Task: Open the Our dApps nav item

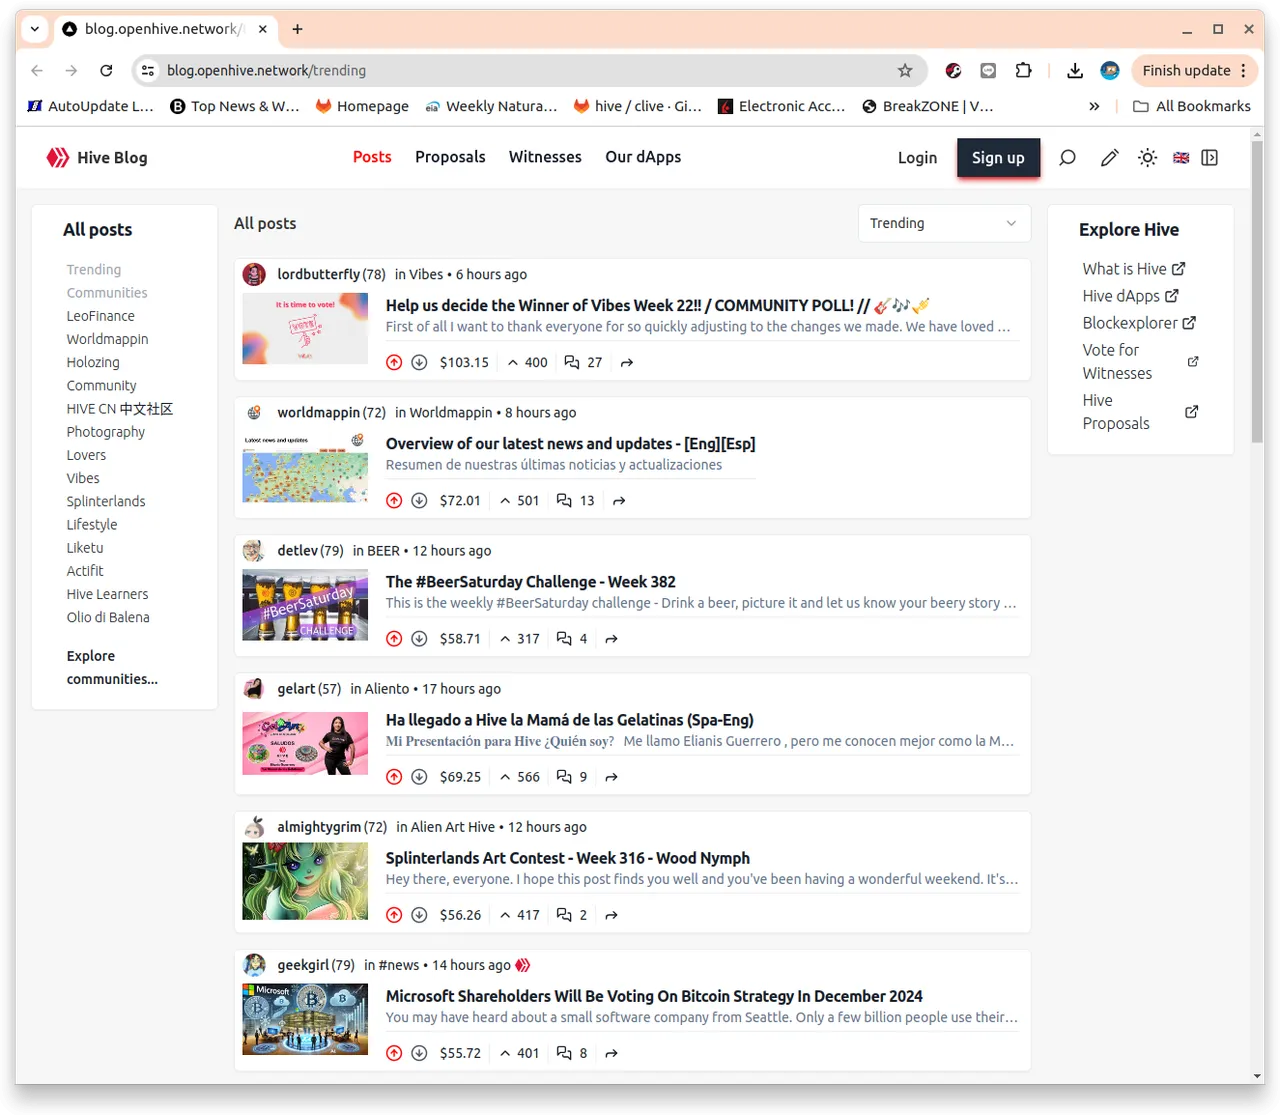Action: point(643,157)
